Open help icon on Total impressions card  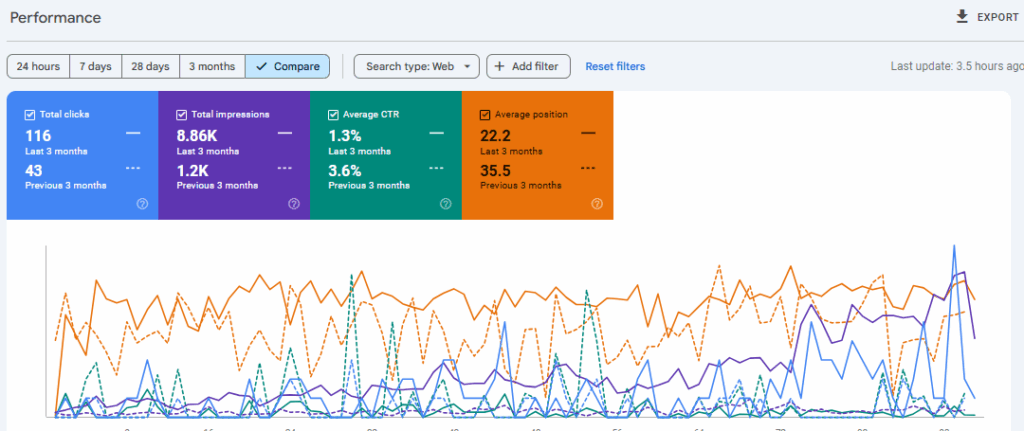294,203
